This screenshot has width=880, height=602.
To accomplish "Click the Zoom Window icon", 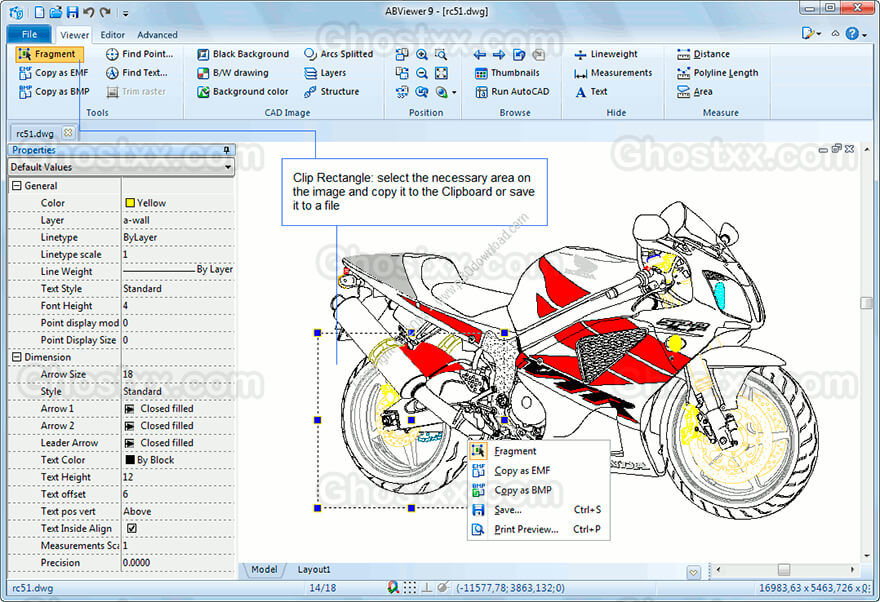I will [441, 54].
